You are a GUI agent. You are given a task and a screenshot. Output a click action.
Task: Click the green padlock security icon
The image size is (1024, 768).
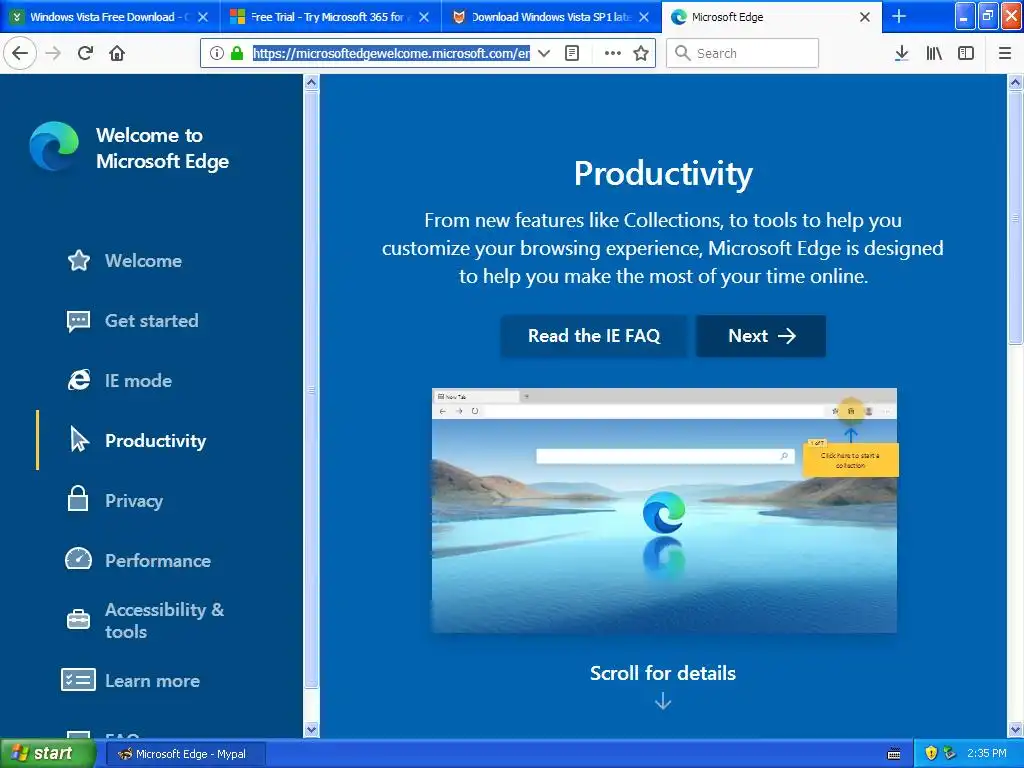237,53
